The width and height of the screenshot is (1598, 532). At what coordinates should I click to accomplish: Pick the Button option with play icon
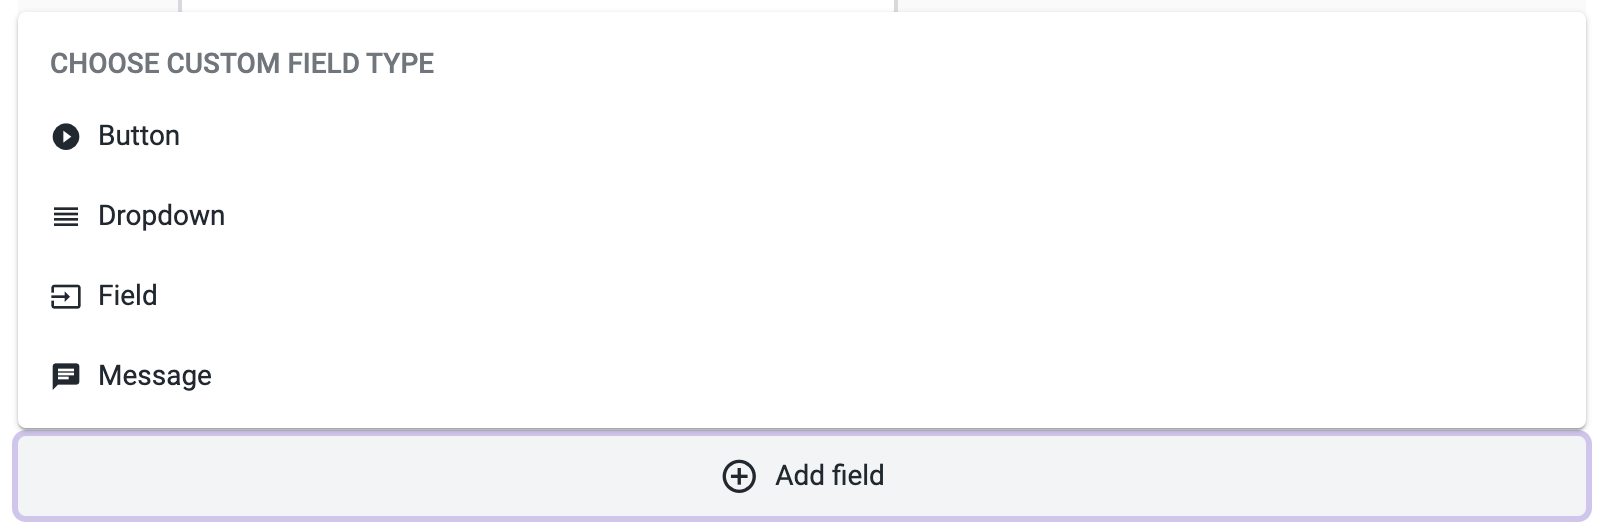tap(802, 136)
